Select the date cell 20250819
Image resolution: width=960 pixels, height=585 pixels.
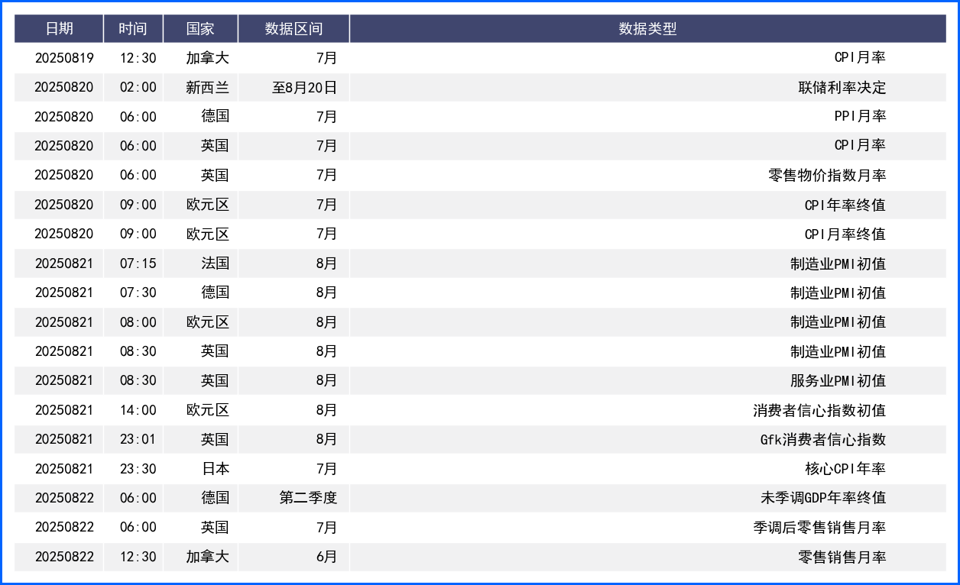(64, 58)
